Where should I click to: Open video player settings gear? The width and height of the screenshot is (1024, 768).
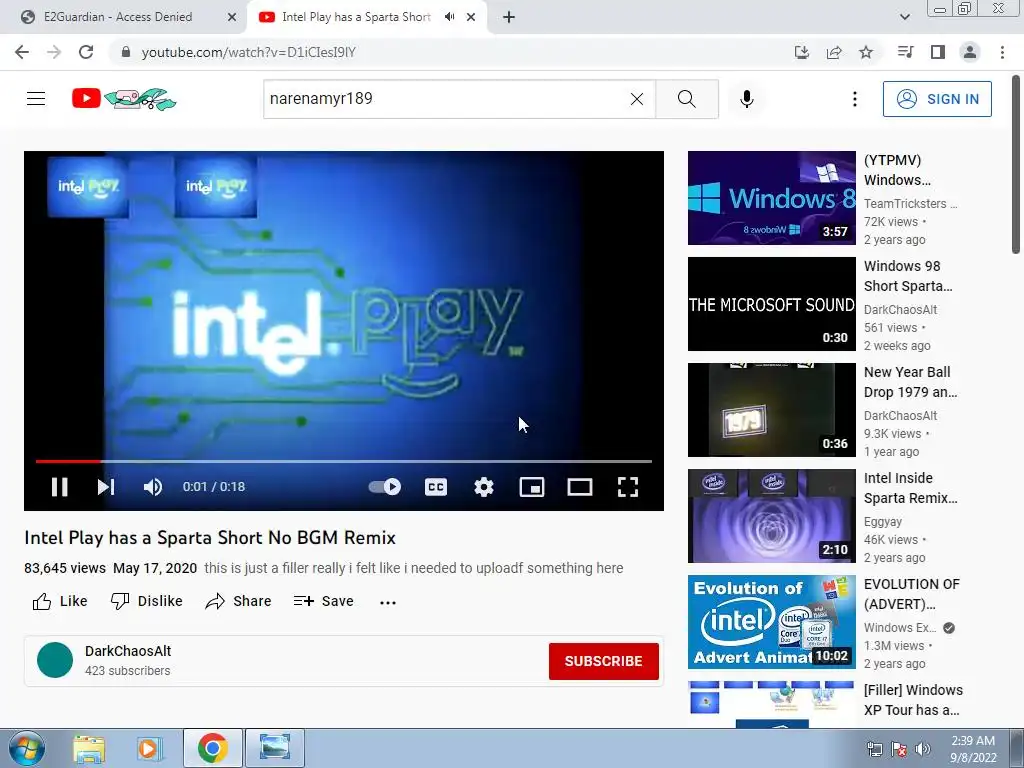pos(484,487)
